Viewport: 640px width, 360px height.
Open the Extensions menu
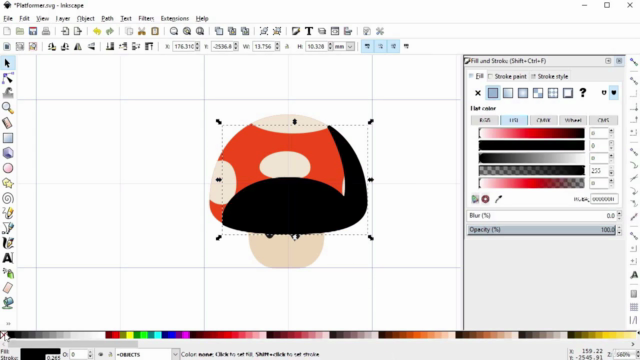pos(175,18)
